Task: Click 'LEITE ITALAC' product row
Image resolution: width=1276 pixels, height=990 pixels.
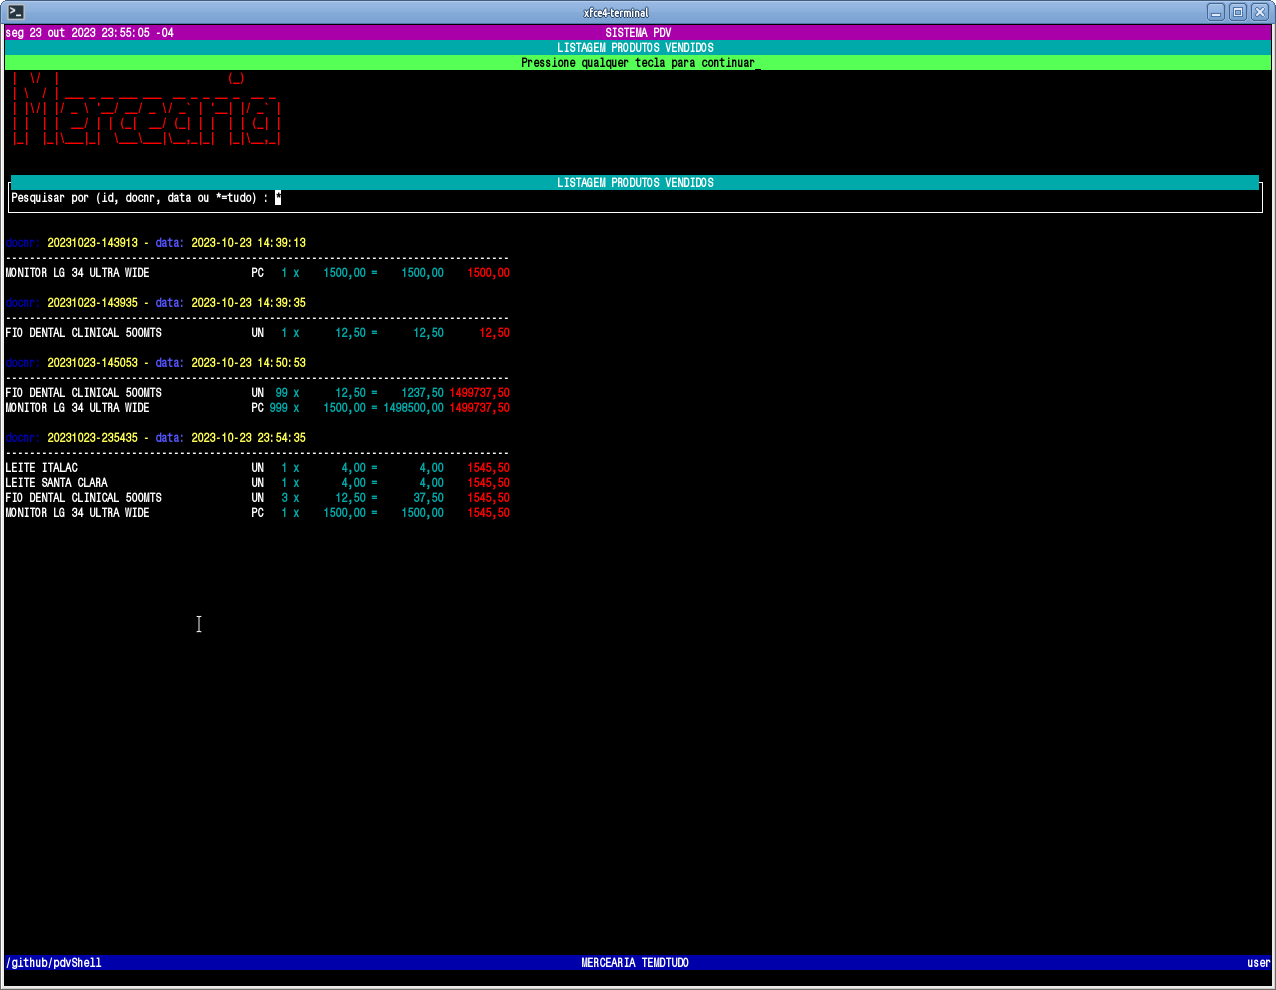Action: (x=257, y=468)
